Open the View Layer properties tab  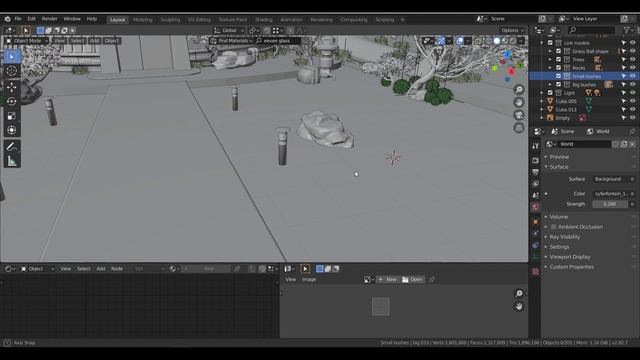coord(536,184)
